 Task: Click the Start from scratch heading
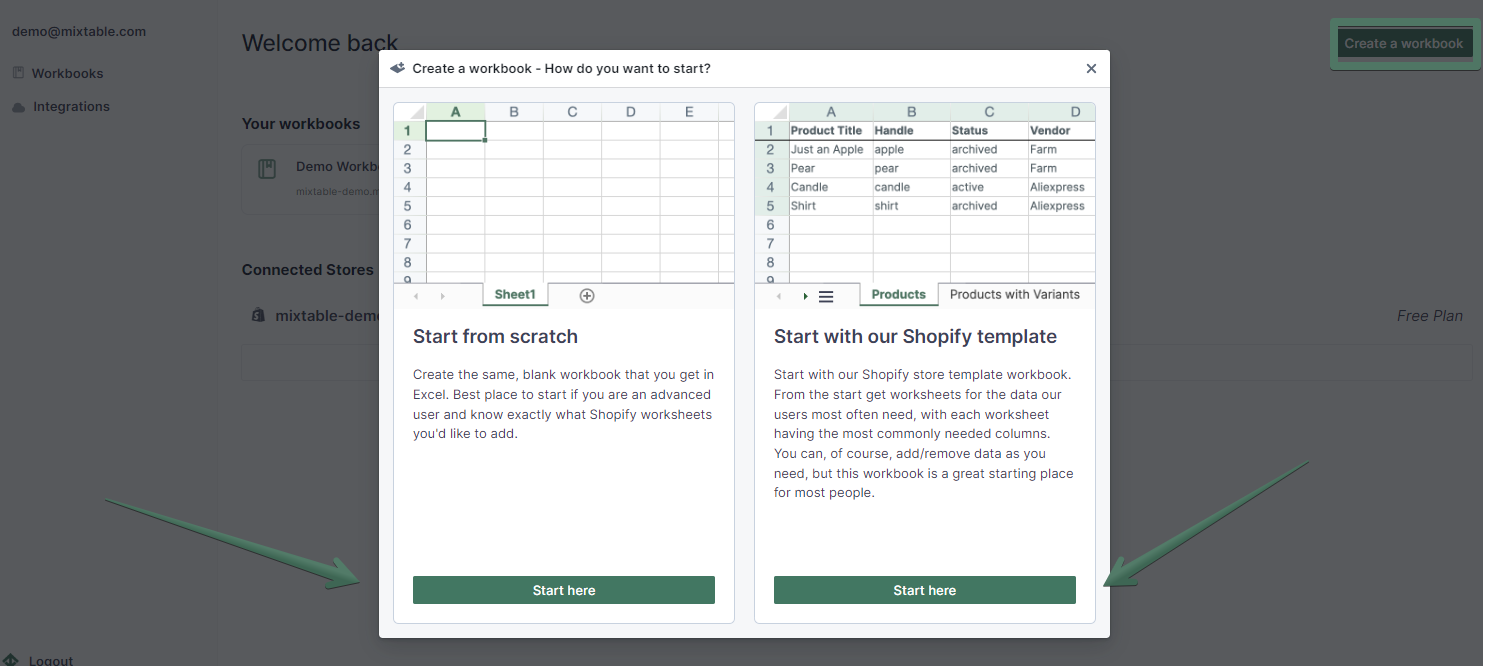click(495, 337)
